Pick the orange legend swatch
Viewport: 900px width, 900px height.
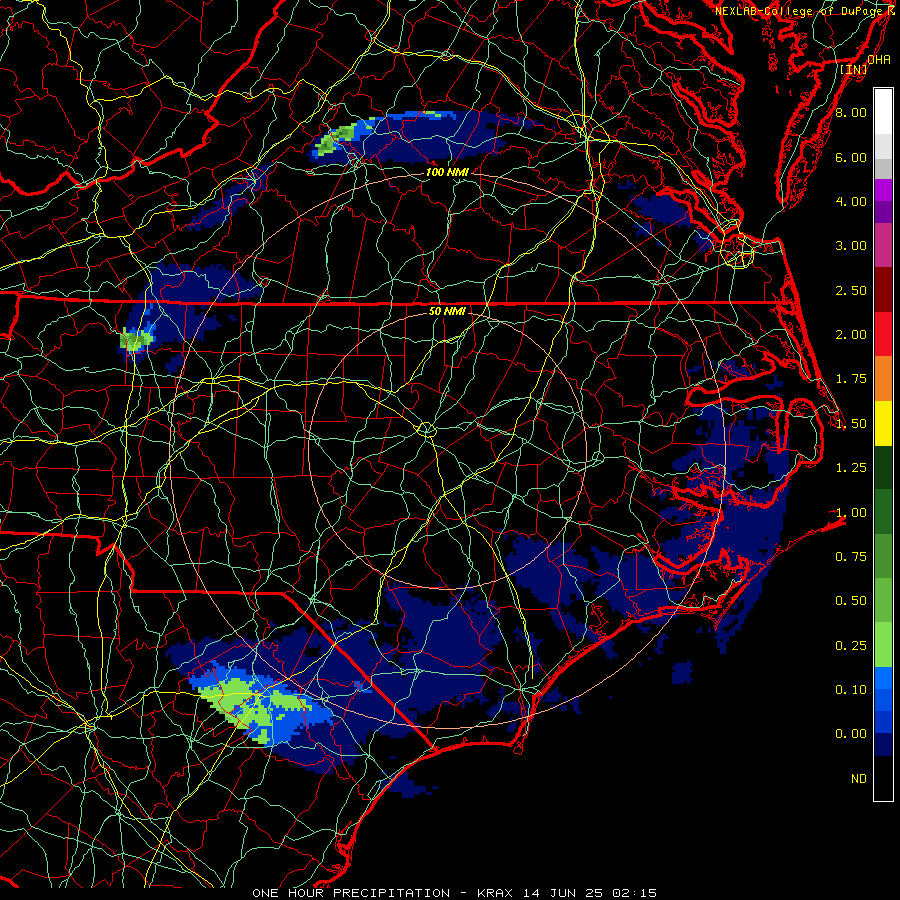pos(883,379)
